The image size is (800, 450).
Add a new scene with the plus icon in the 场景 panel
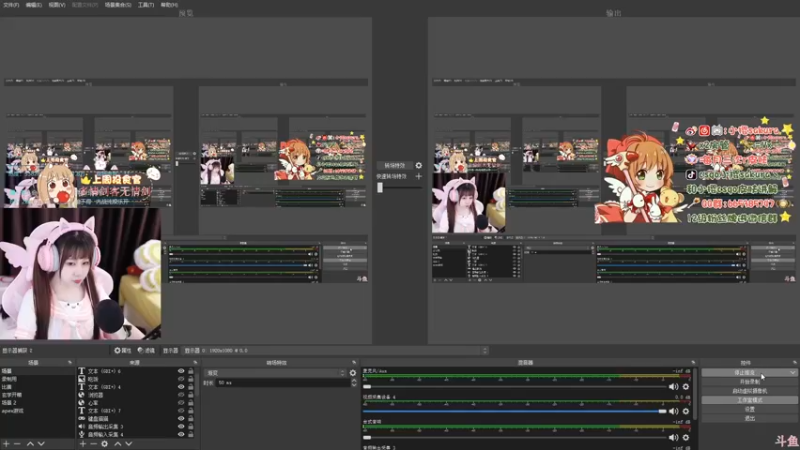(x=7, y=444)
